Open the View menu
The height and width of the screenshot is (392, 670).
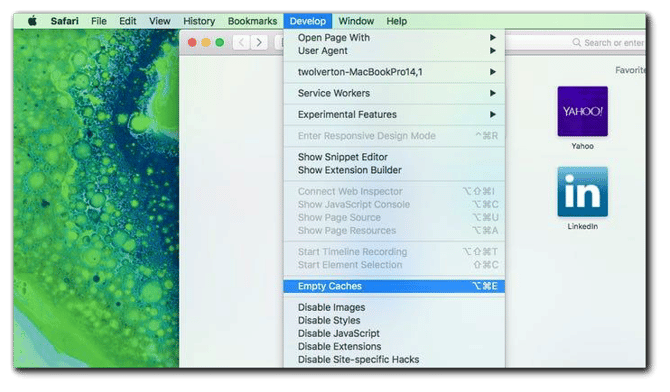pyautogui.click(x=159, y=21)
